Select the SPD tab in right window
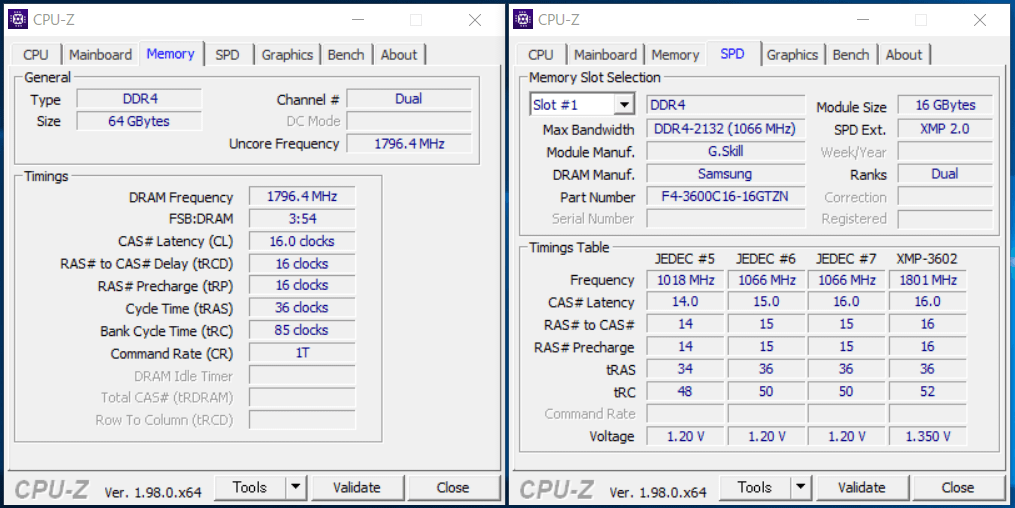The width and height of the screenshot is (1015, 508). [x=732, y=54]
